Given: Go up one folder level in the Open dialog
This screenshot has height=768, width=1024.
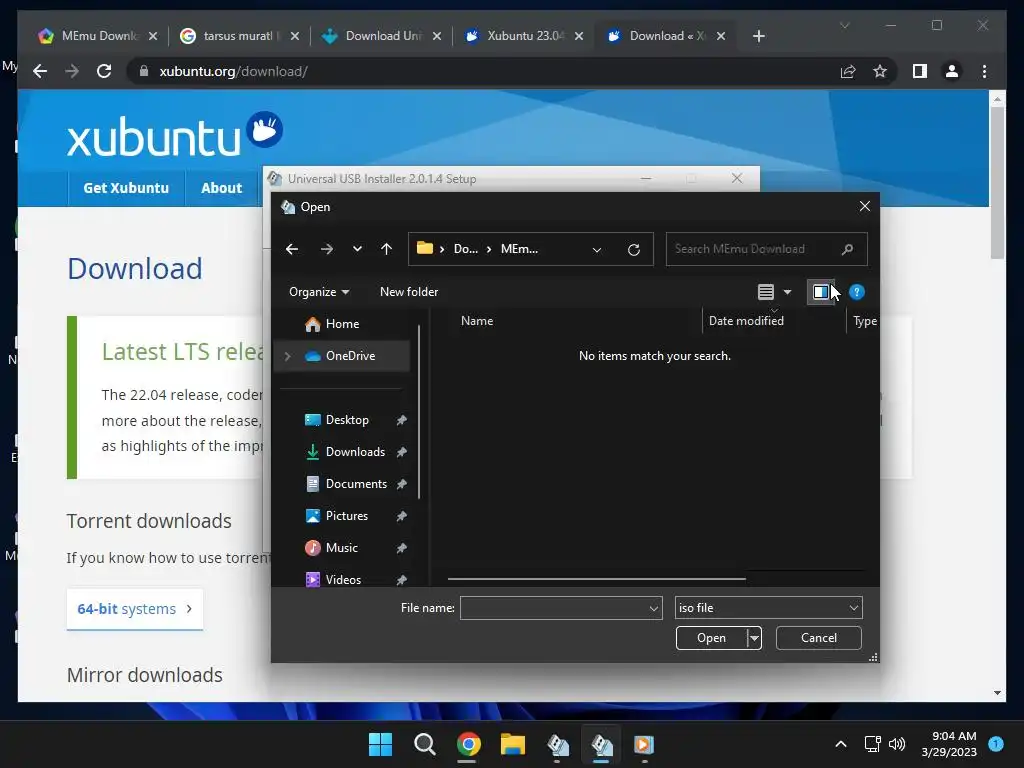Looking at the screenshot, I should (x=387, y=249).
